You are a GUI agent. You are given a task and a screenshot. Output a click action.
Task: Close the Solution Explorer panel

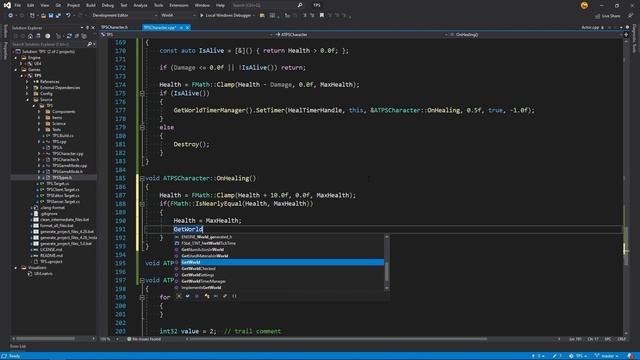93,28
